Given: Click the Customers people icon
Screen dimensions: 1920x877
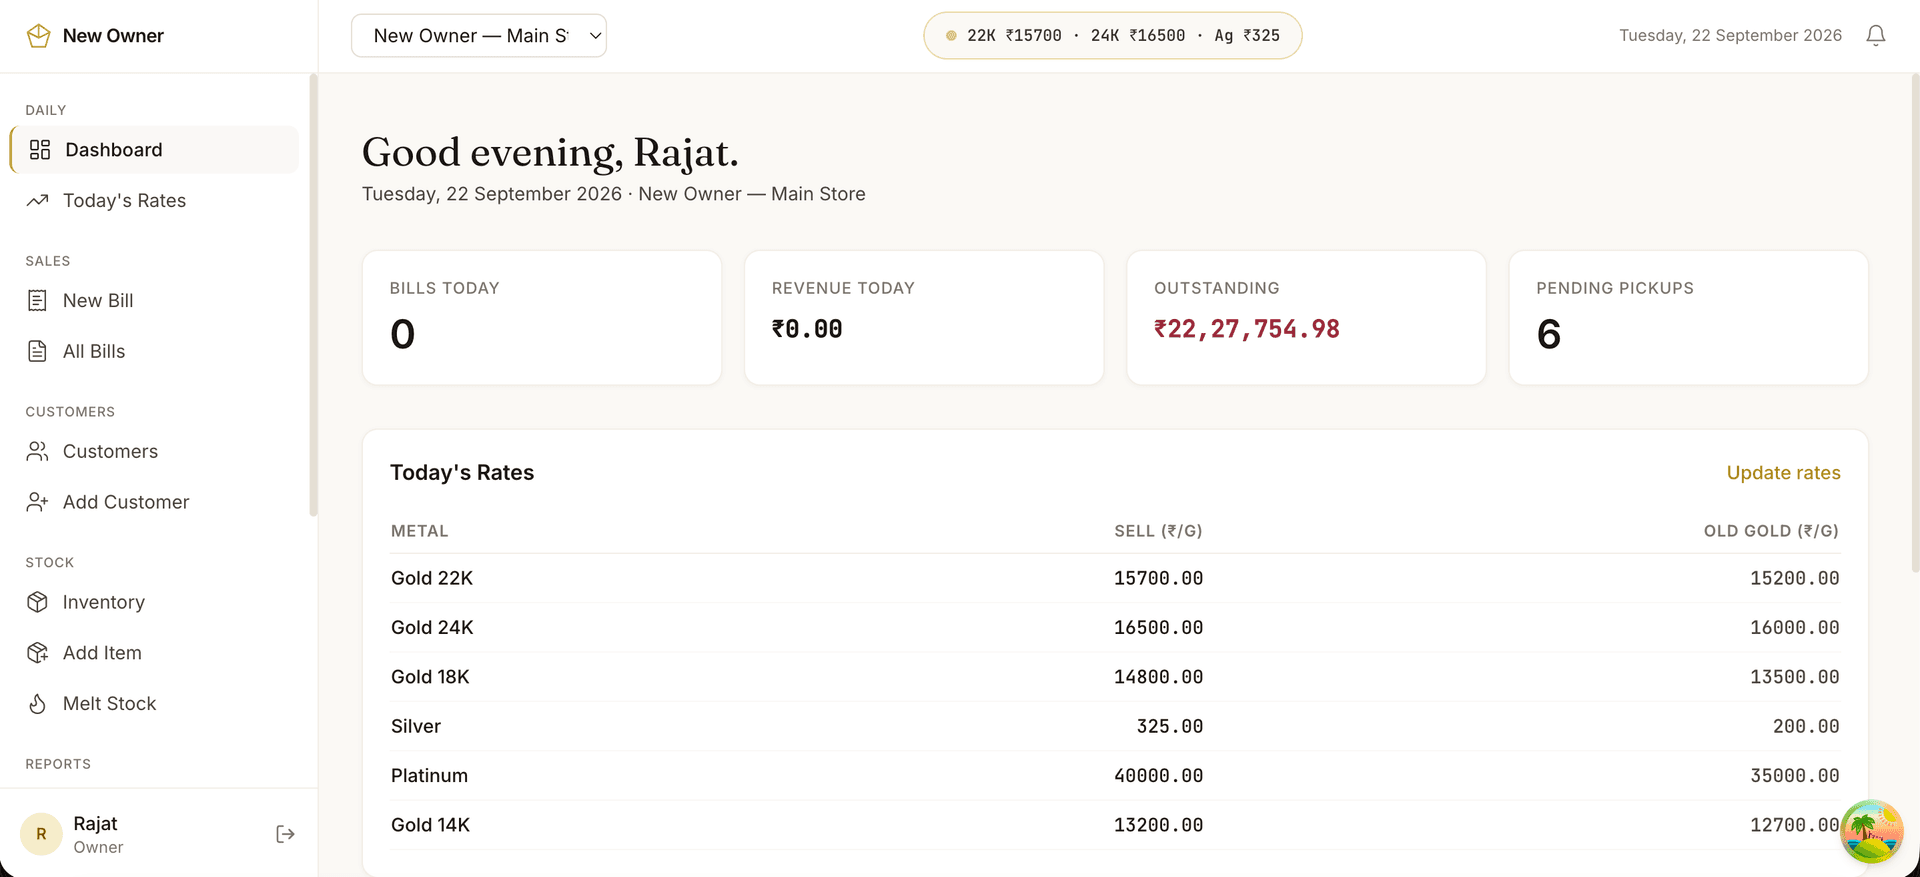Looking at the screenshot, I should click(38, 452).
